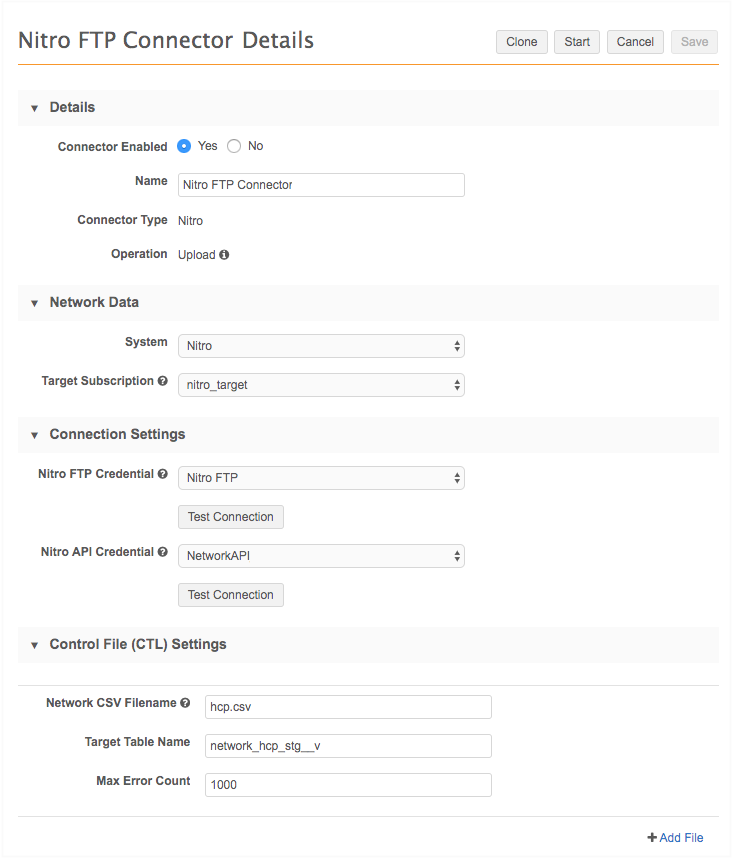Open the Target Subscription dropdown
Image resolution: width=732 pixels, height=859 pixels.
321,385
